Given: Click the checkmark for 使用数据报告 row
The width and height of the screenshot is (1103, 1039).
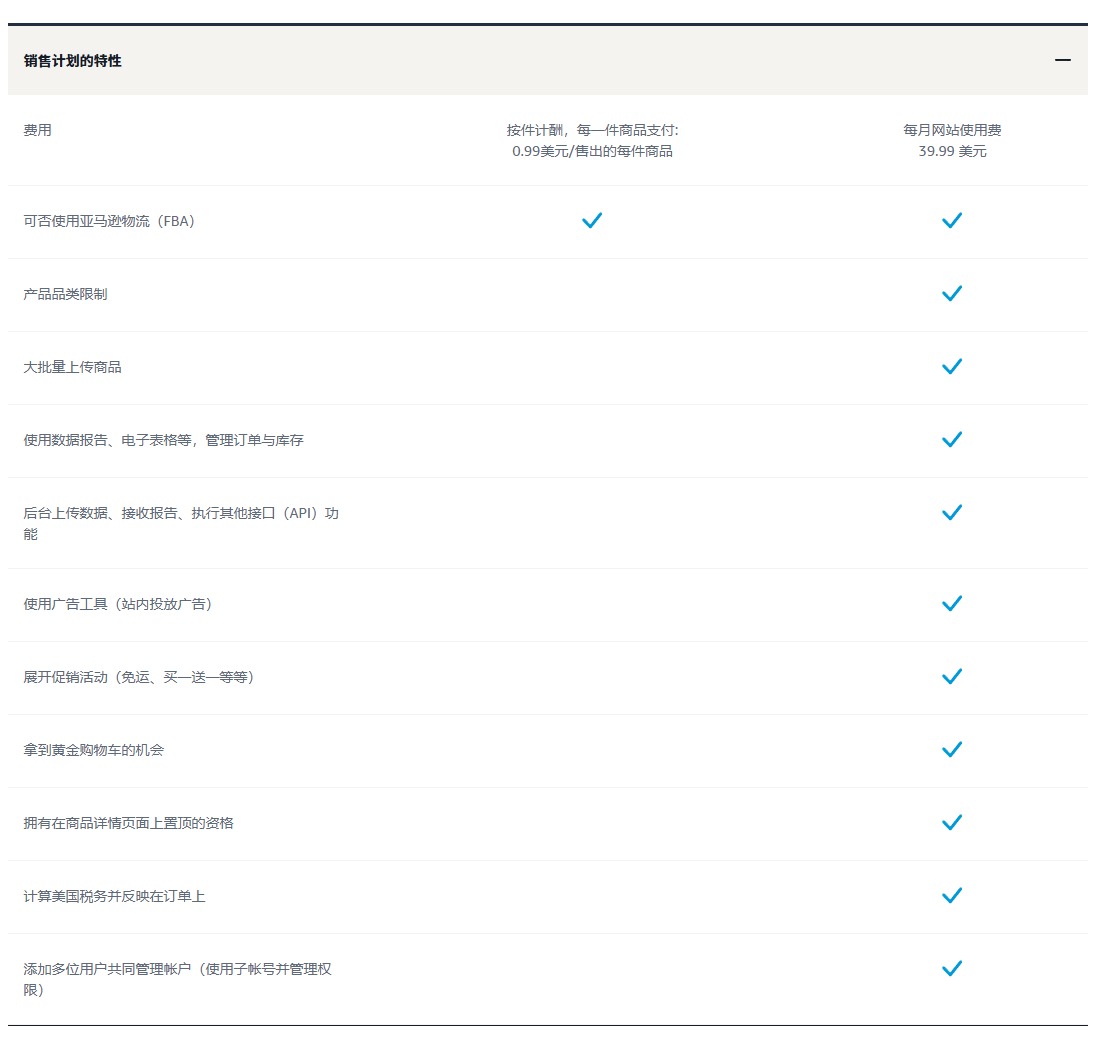Looking at the screenshot, I should pos(952,439).
